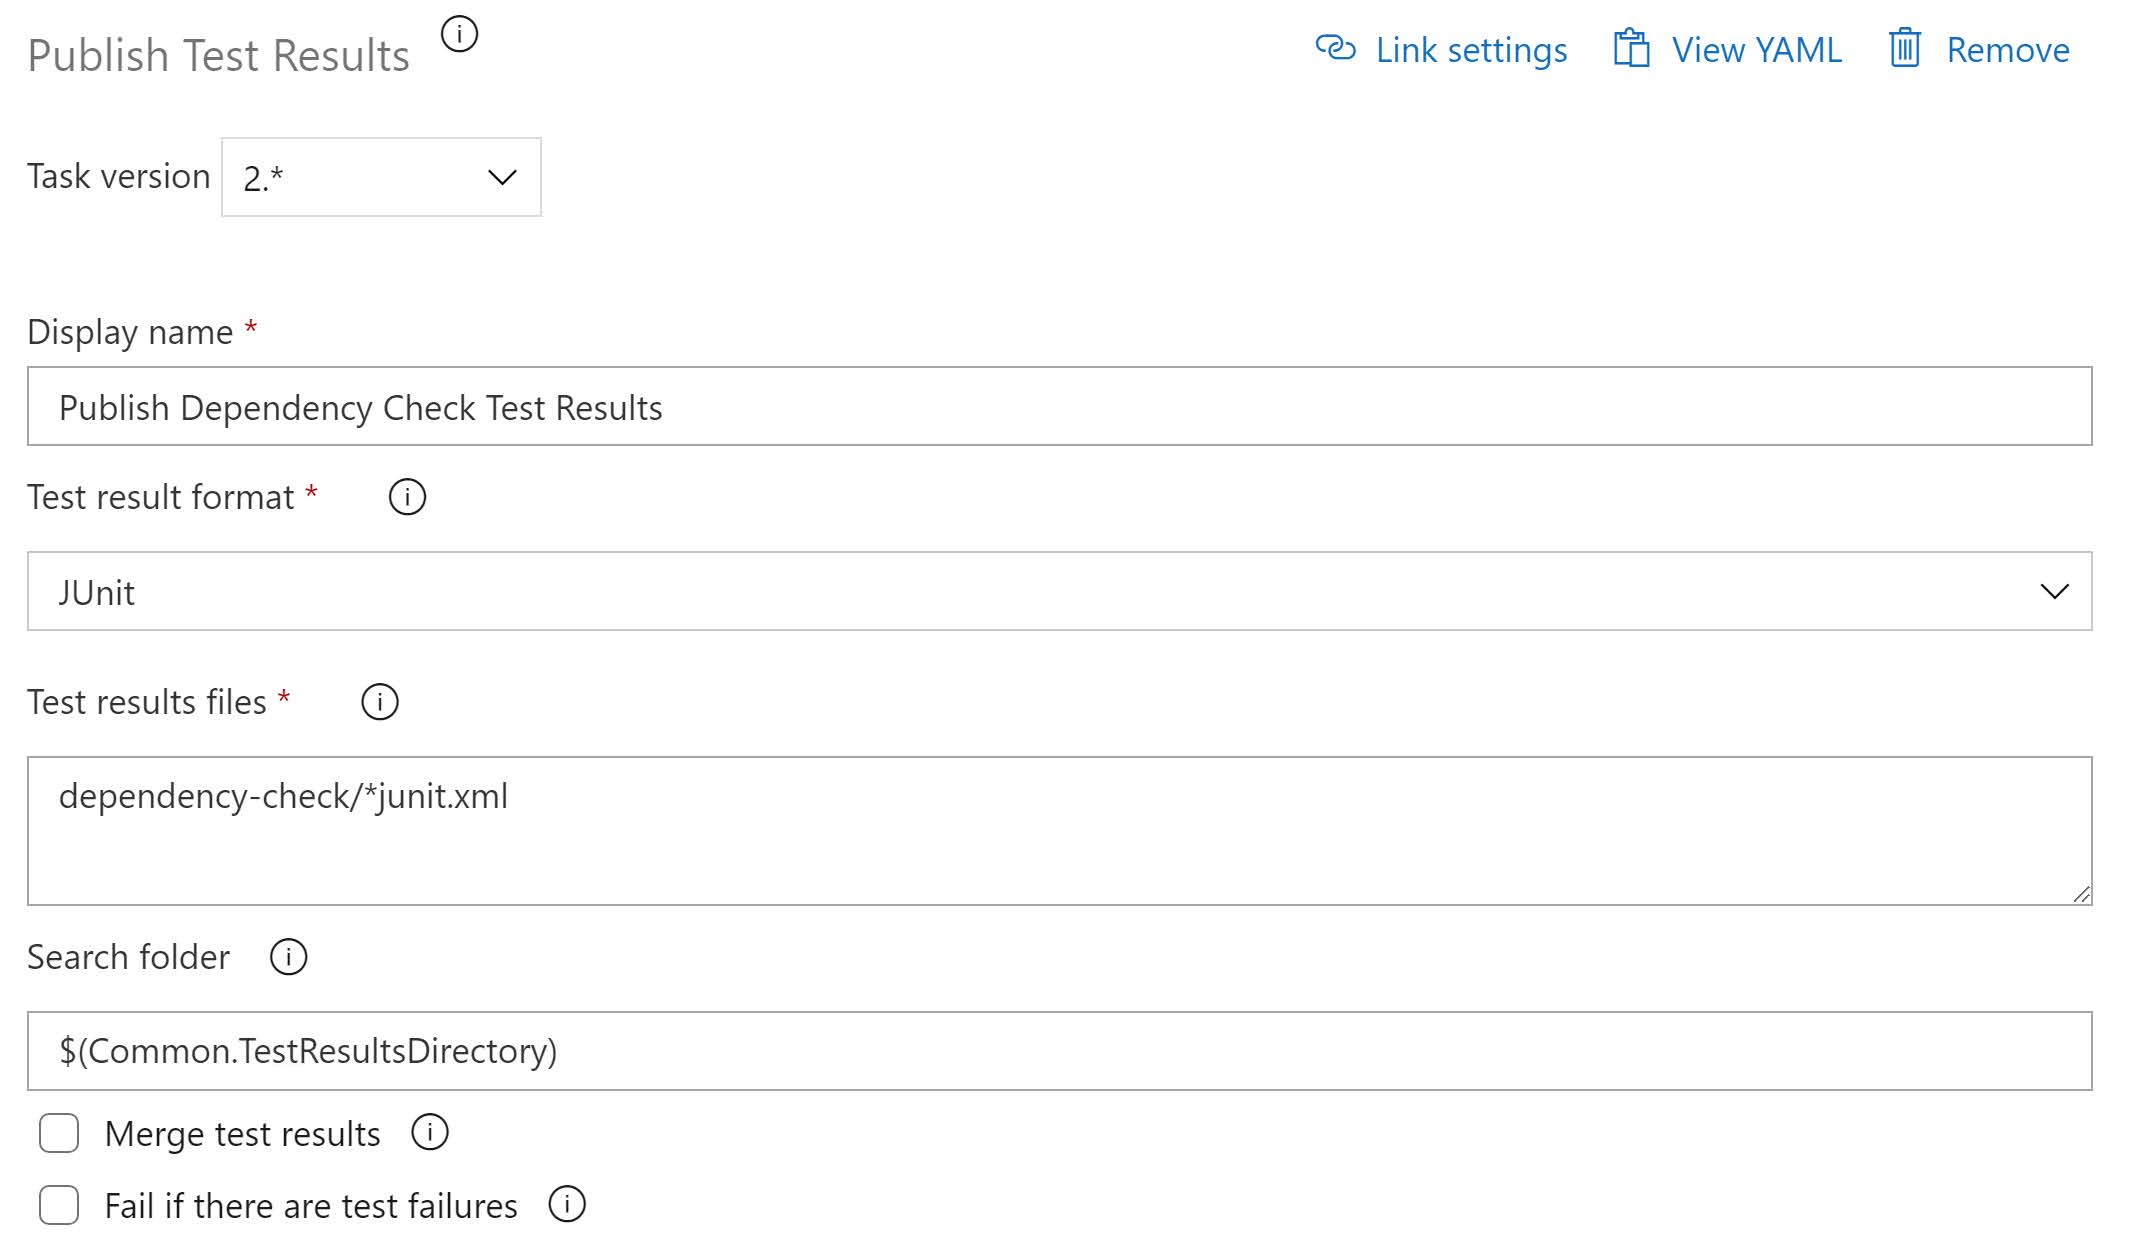Open View YAML link
Image resolution: width=2136 pixels, height=1251 pixels.
click(x=1756, y=50)
